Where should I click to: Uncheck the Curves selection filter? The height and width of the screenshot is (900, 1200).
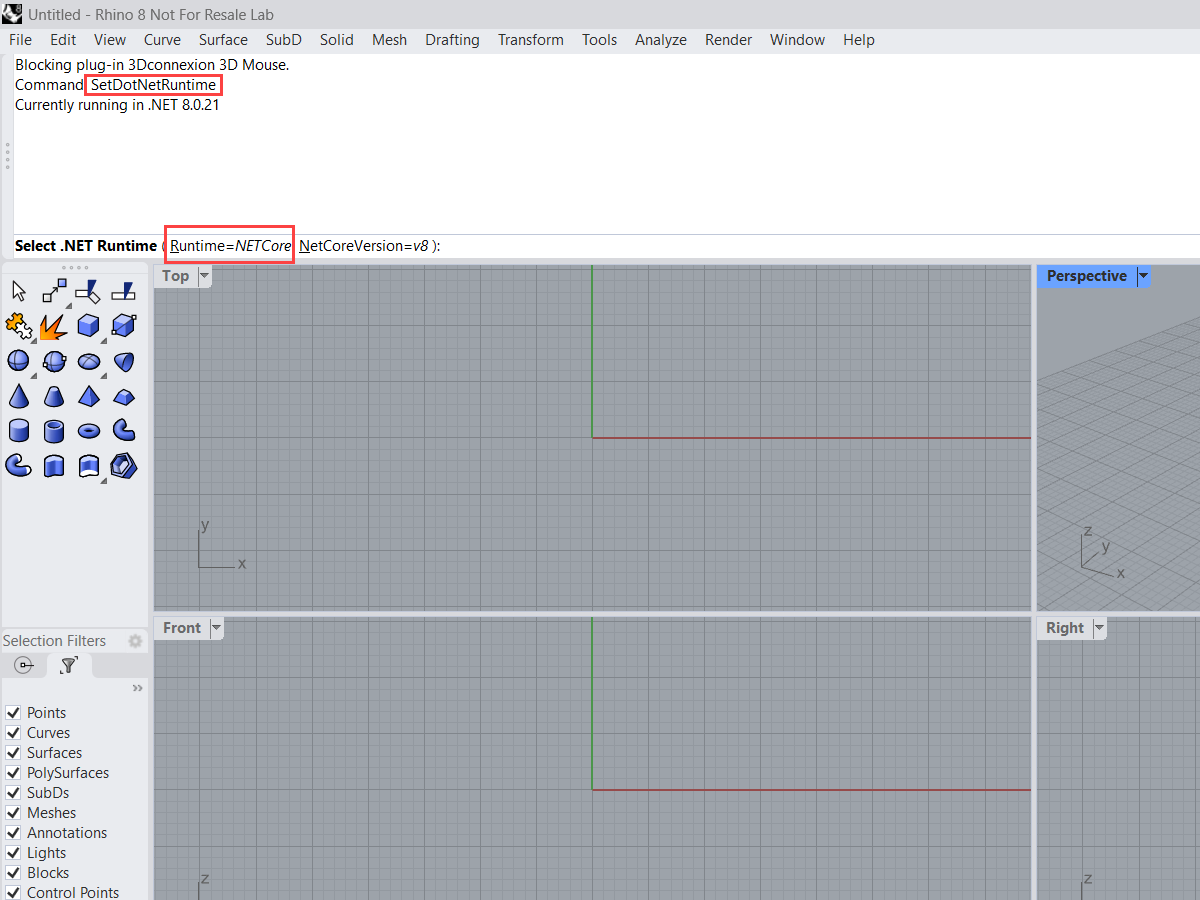pyautogui.click(x=13, y=732)
